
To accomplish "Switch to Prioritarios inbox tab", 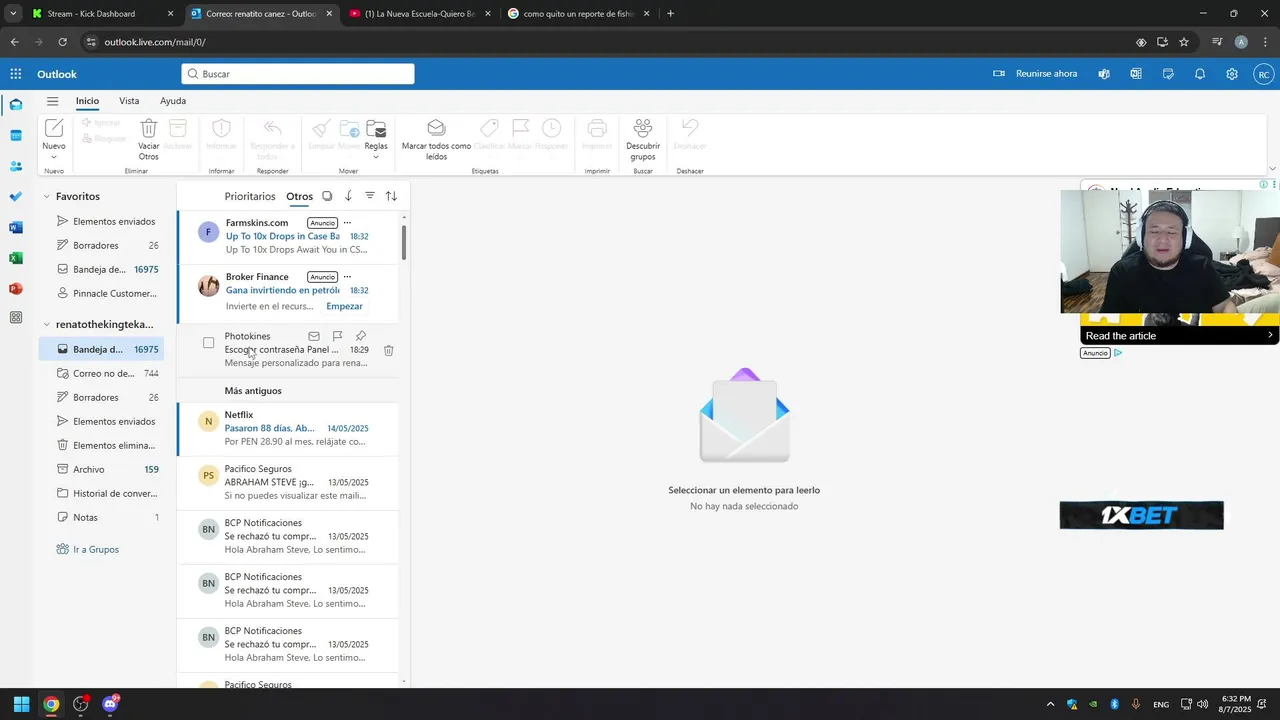I will [x=250, y=197].
